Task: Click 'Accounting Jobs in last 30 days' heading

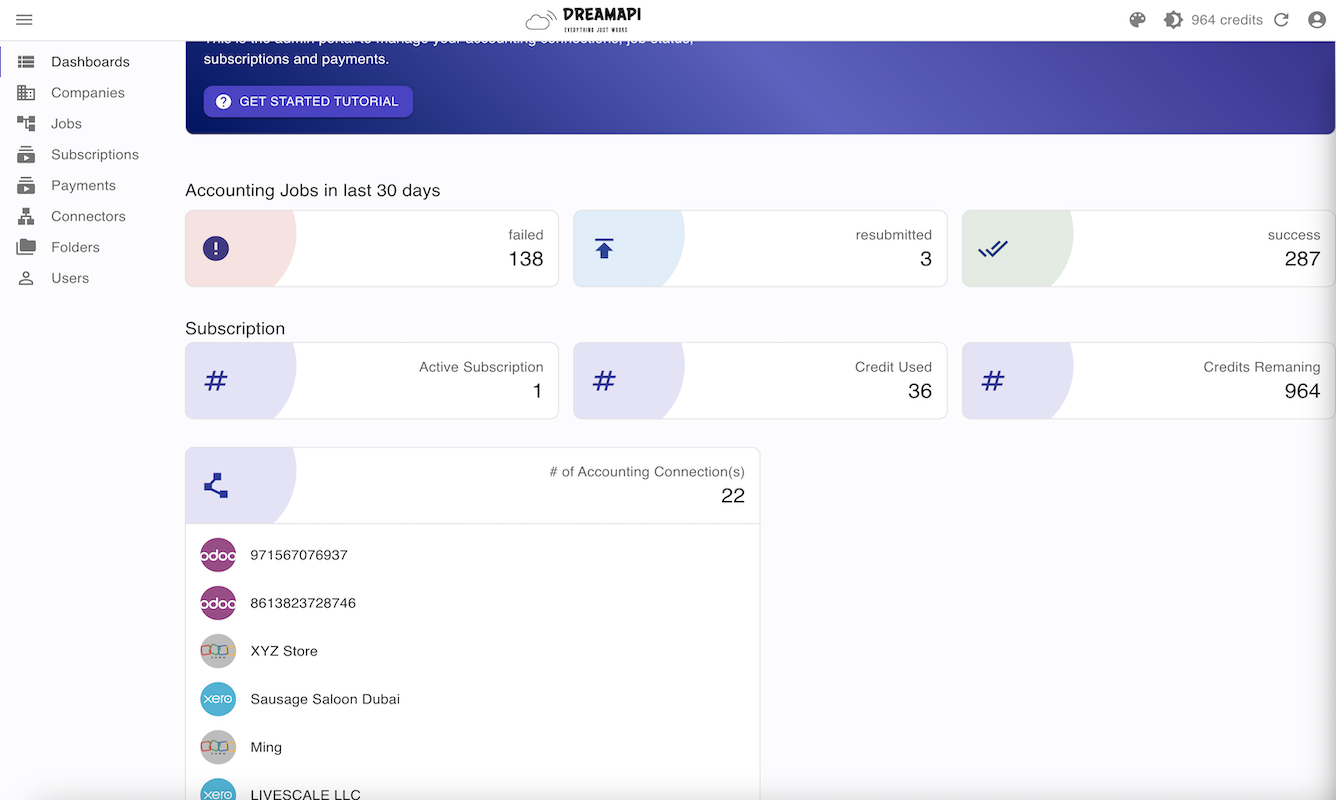Action: point(313,190)
